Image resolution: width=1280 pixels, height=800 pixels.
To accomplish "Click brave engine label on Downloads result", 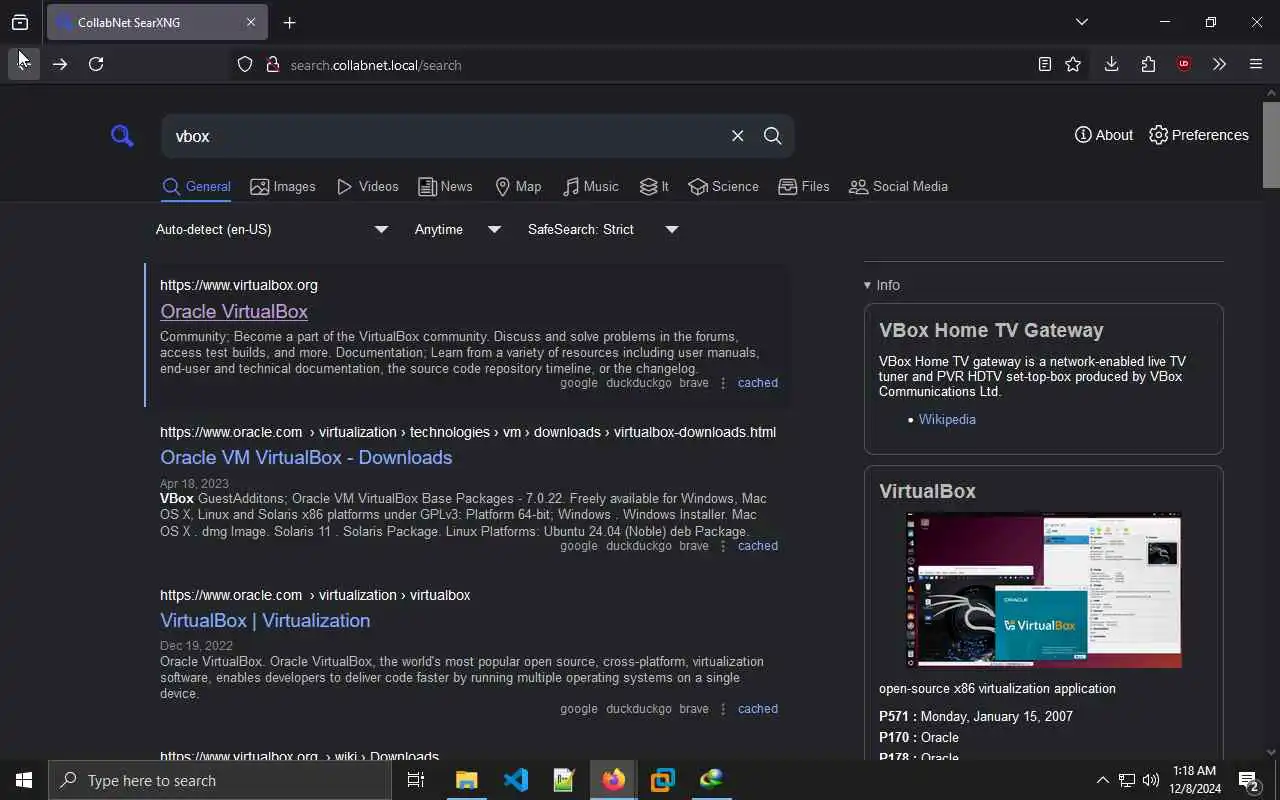I will 694,546.
